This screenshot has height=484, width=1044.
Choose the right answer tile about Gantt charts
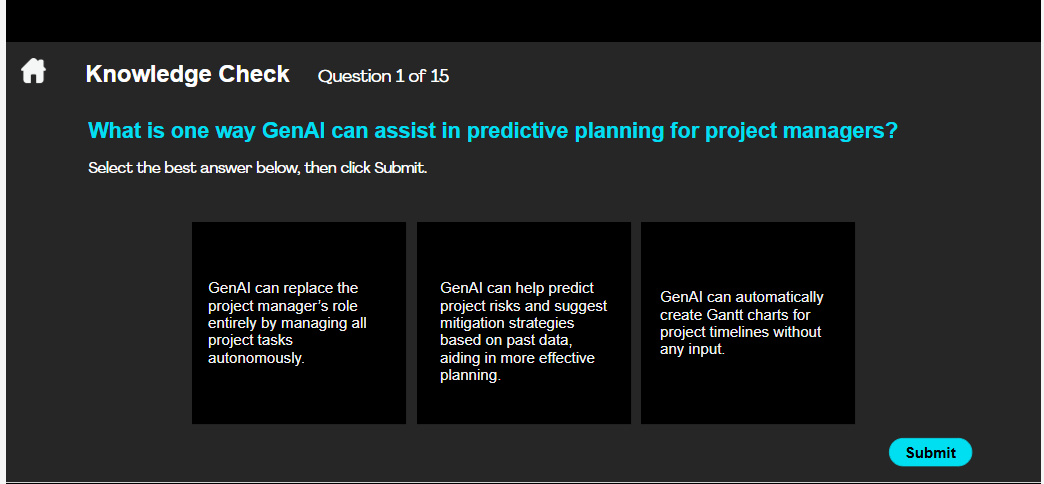[748, 323]
